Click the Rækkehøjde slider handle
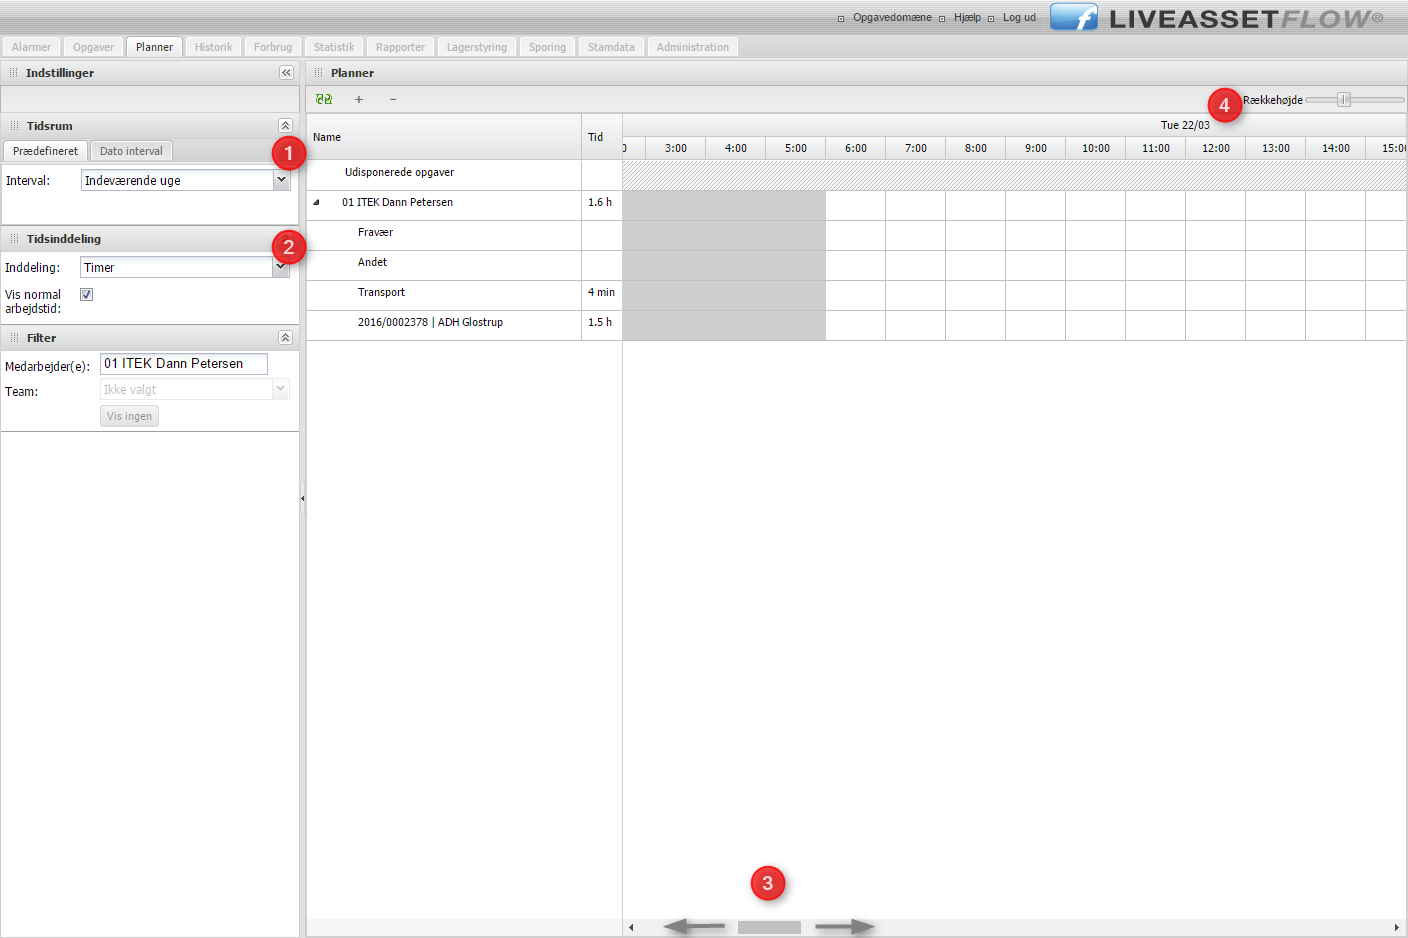 (1345, 100)
